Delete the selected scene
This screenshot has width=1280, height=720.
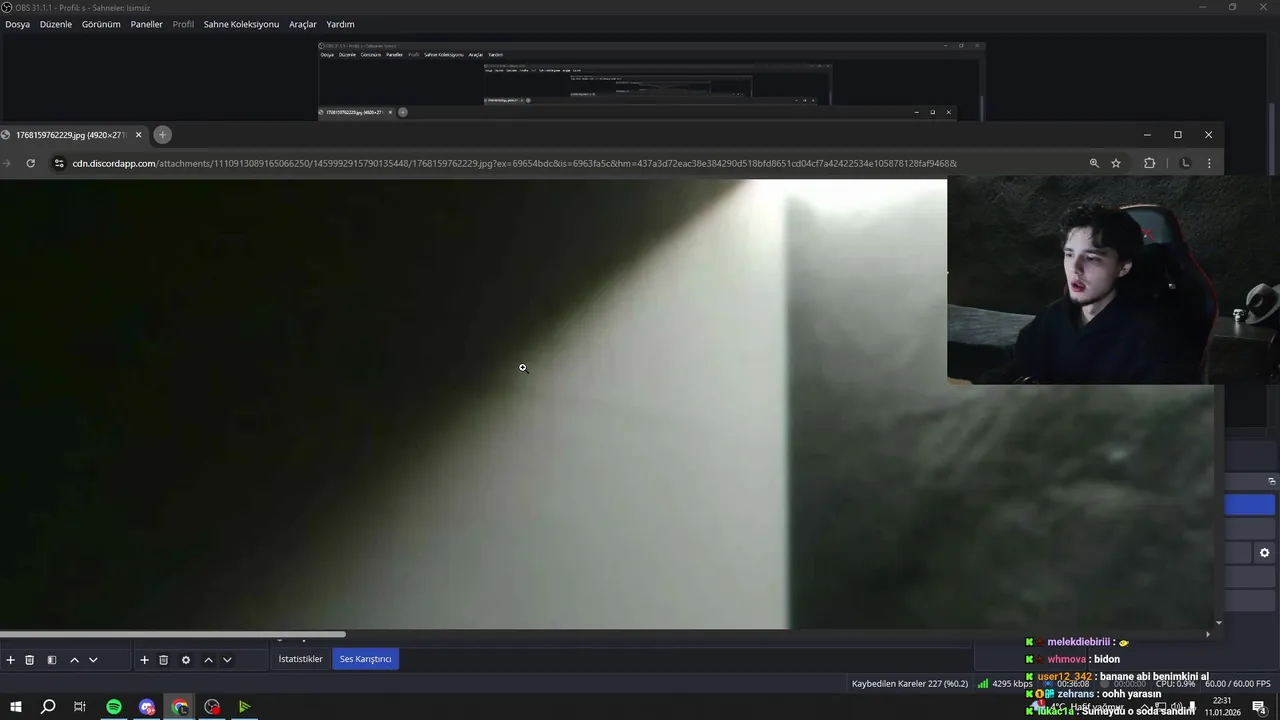coord(30,660)
